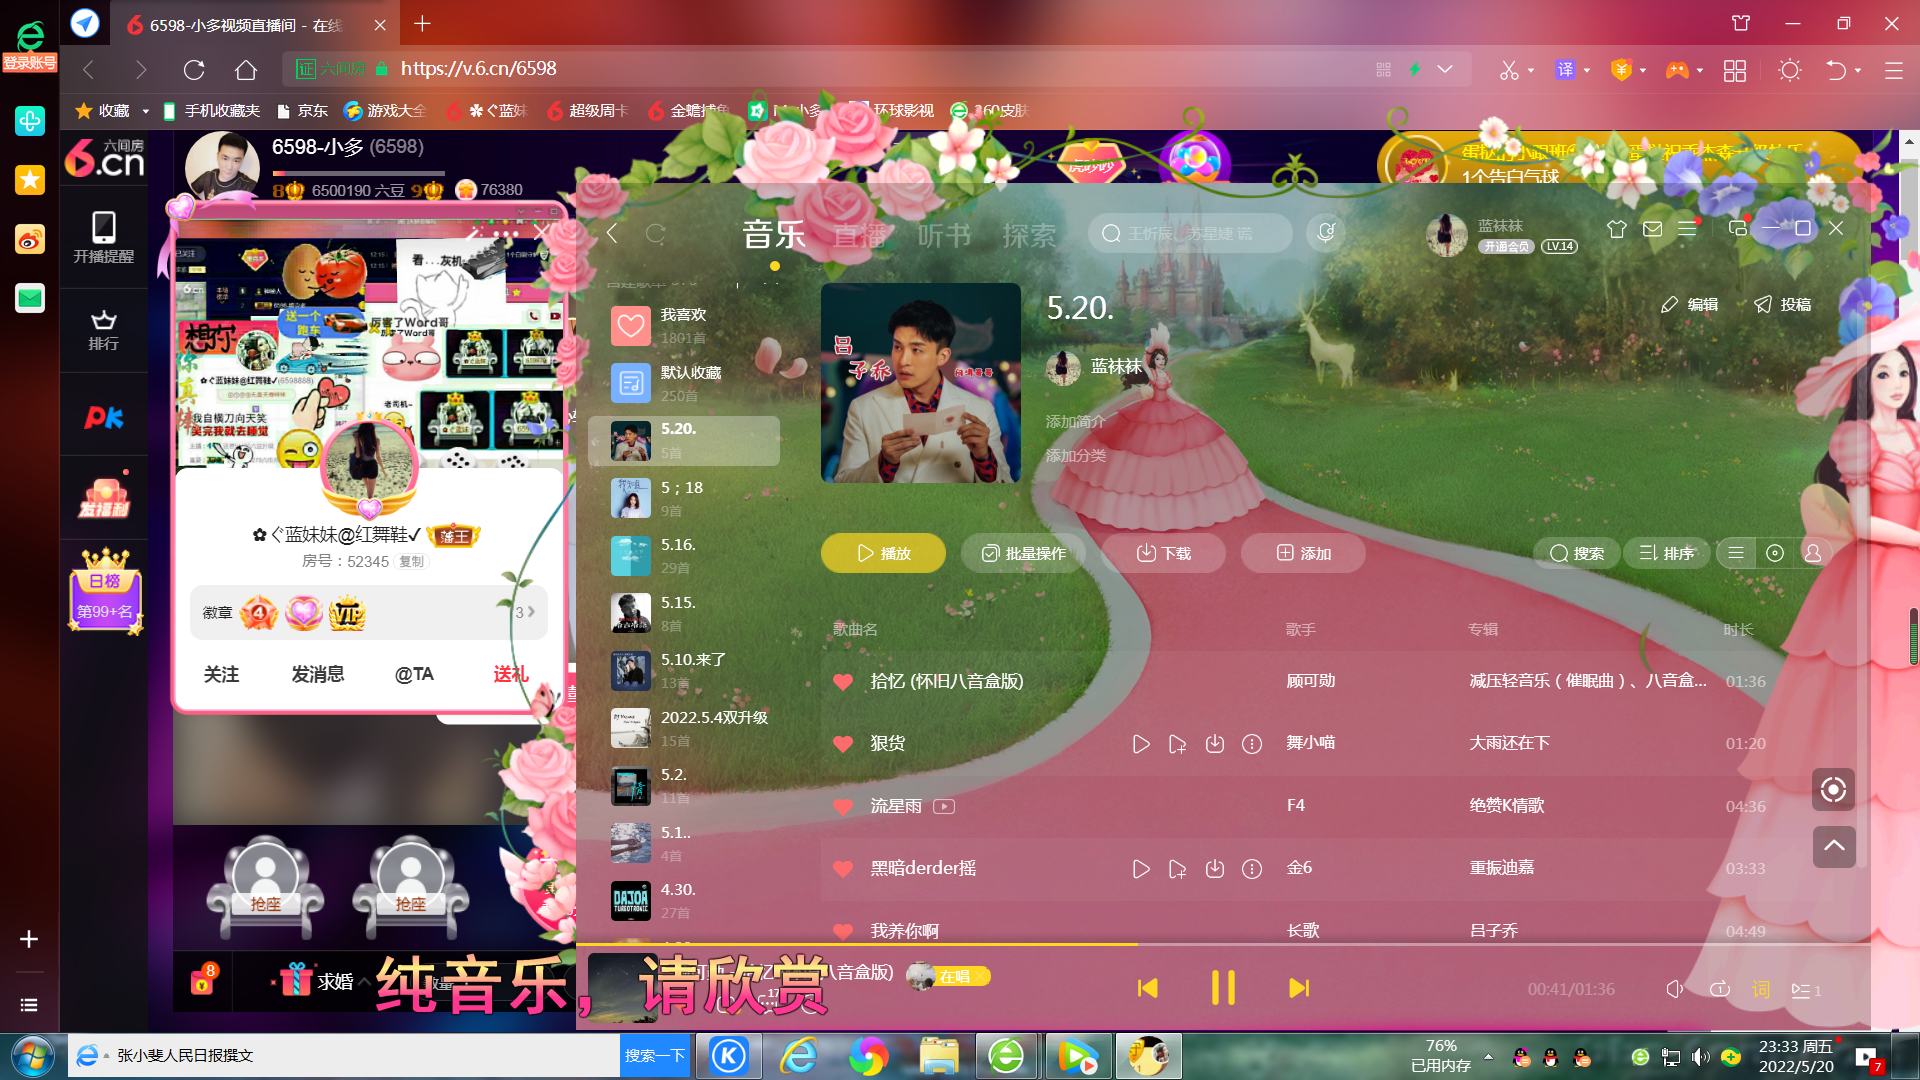The height and width of the screenshot is (1080, 1920).
Task: Toggle heart for song 狠货
Action: [843, 744]
